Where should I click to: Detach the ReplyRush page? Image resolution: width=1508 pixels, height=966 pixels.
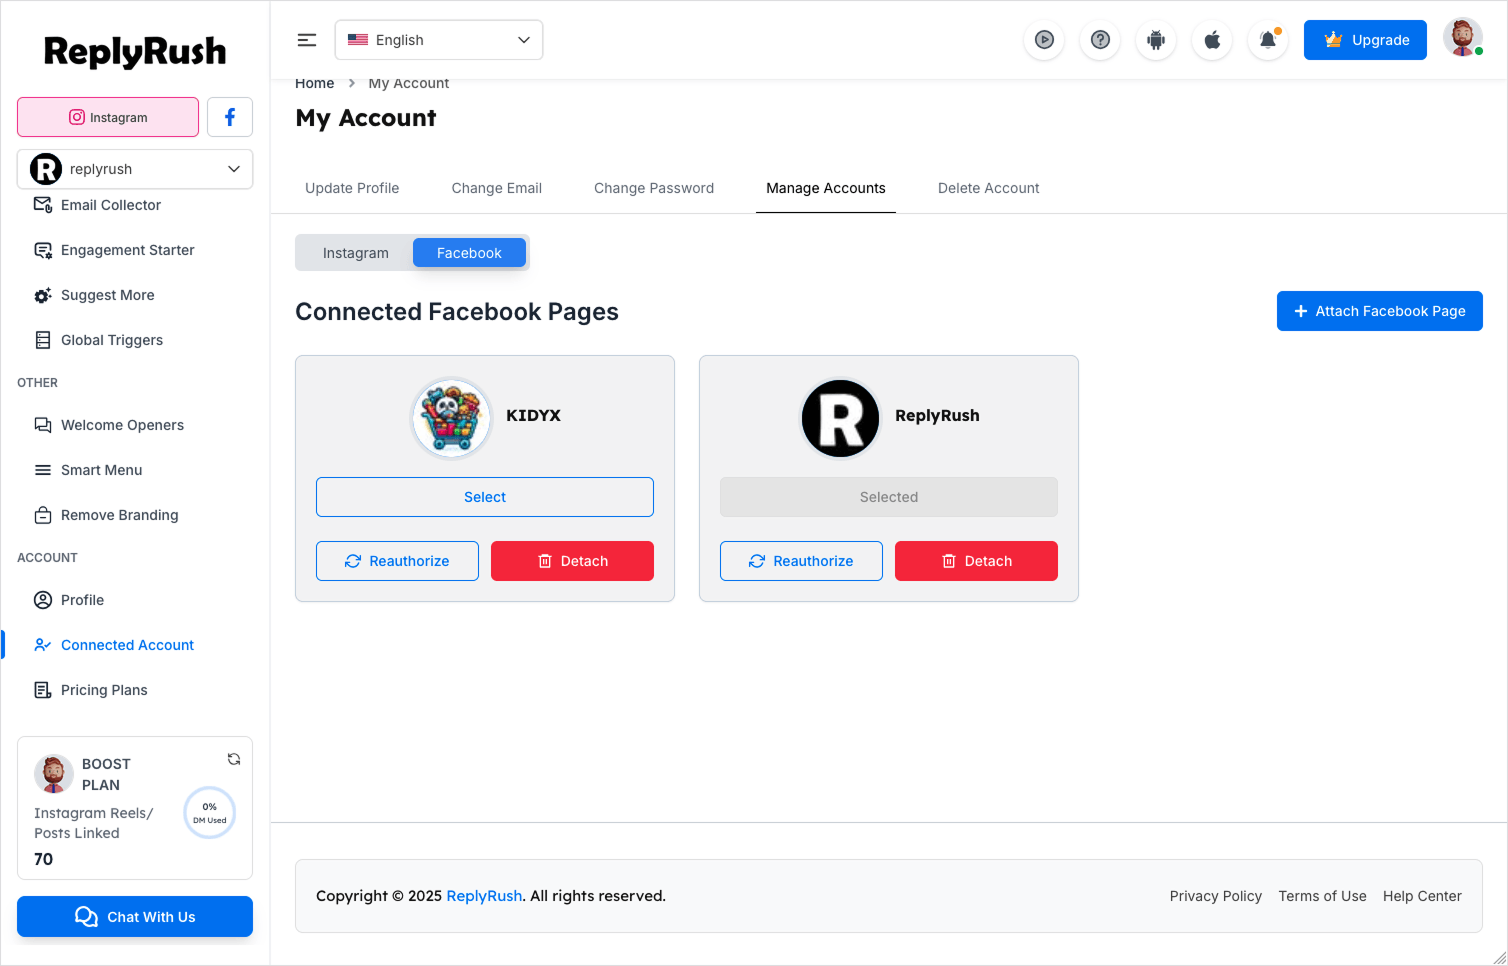click(976, 561)
